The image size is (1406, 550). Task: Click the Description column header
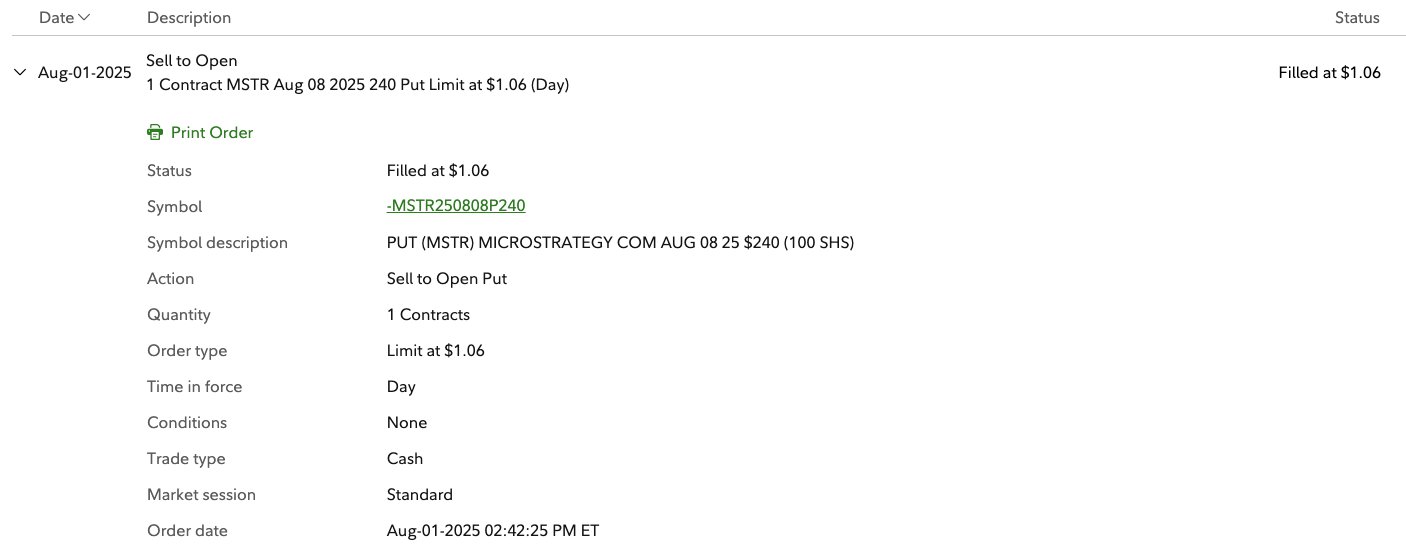pyautogui.click(x=189, y=17)
